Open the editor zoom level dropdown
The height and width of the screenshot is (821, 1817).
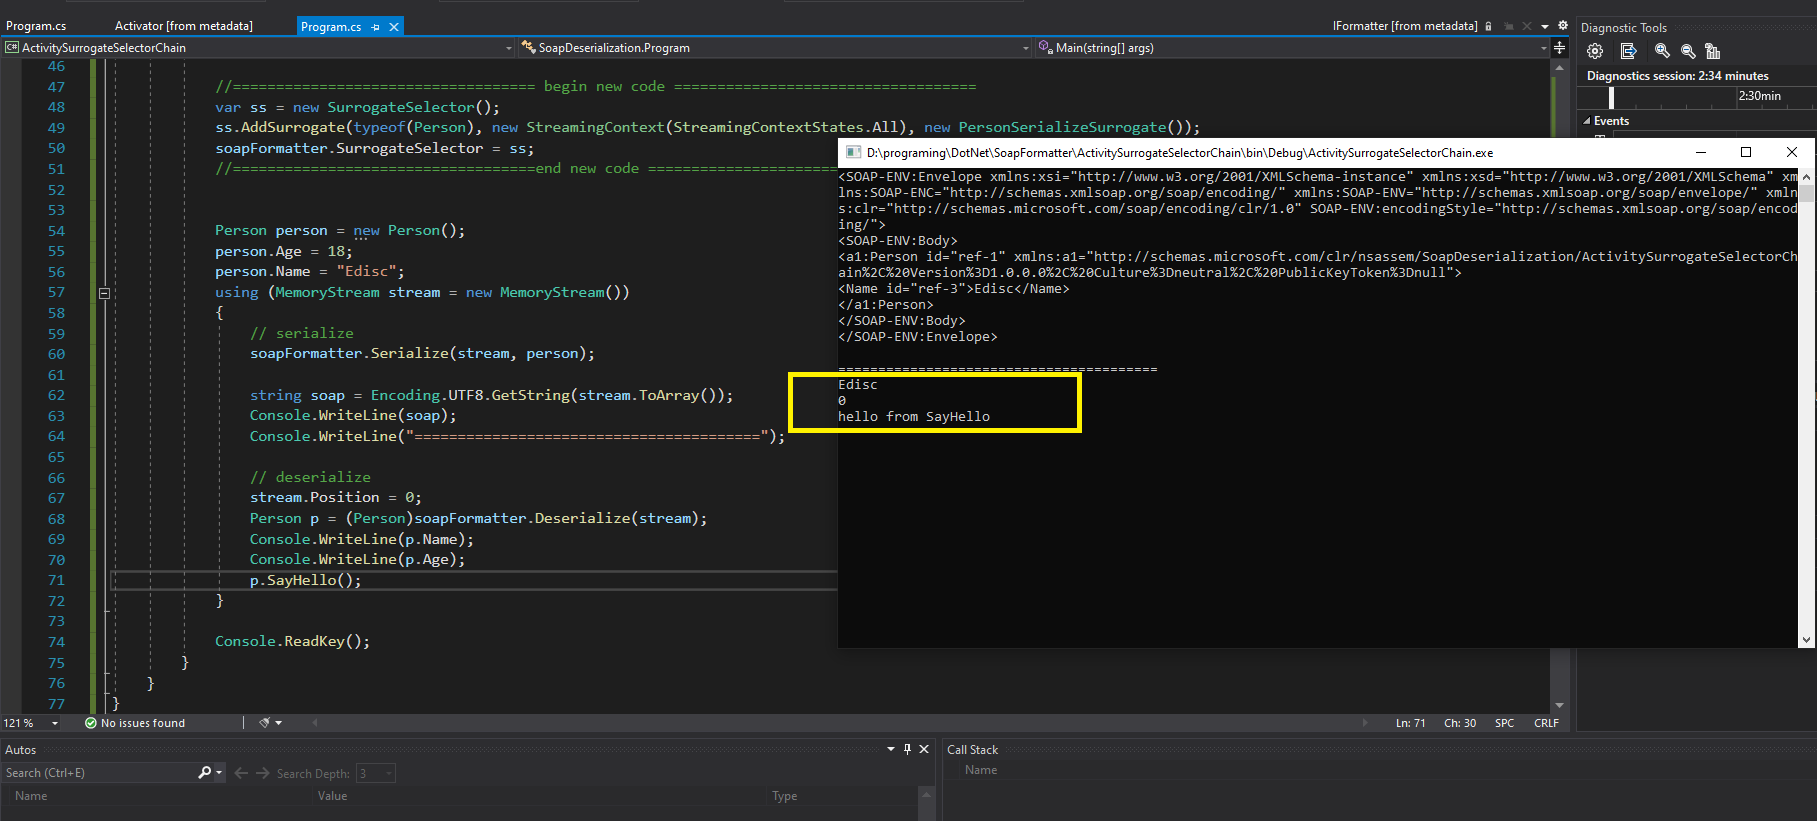pos(55,723)
